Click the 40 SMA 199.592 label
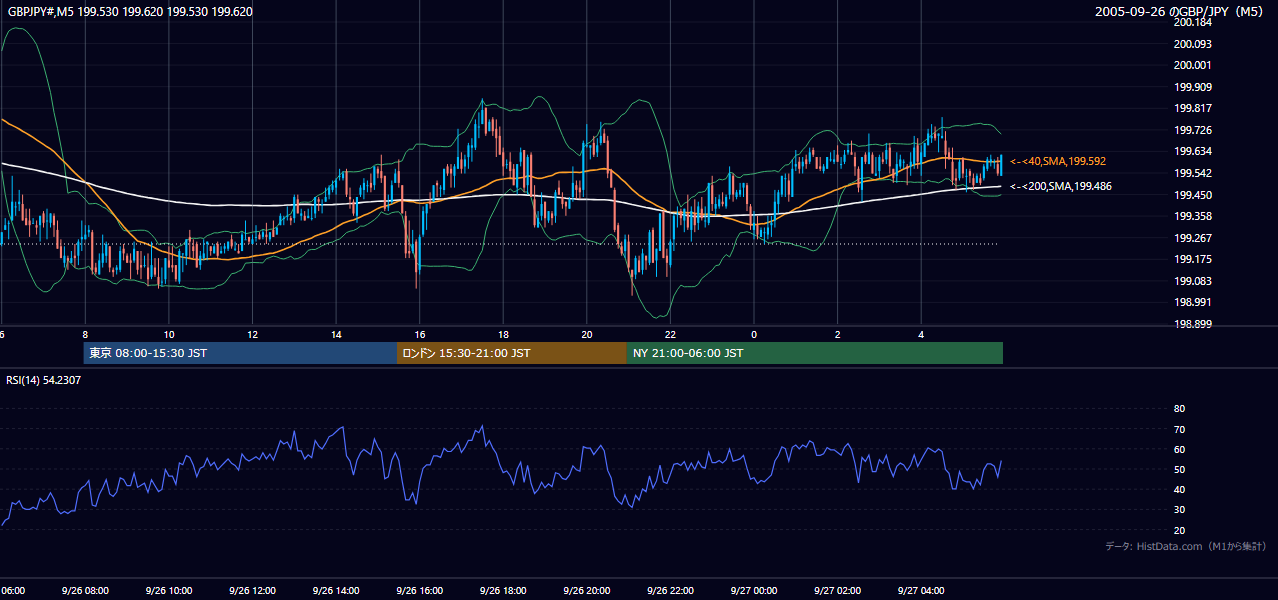This screenshot has width=1278, height=600. 1058,161
